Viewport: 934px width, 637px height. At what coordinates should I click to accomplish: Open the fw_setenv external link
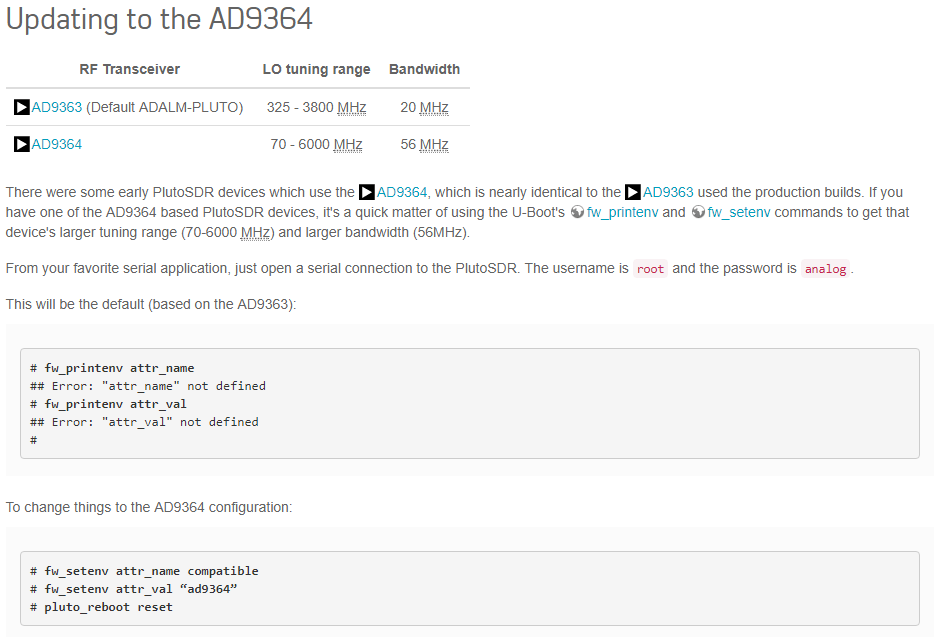click(739, 213)
